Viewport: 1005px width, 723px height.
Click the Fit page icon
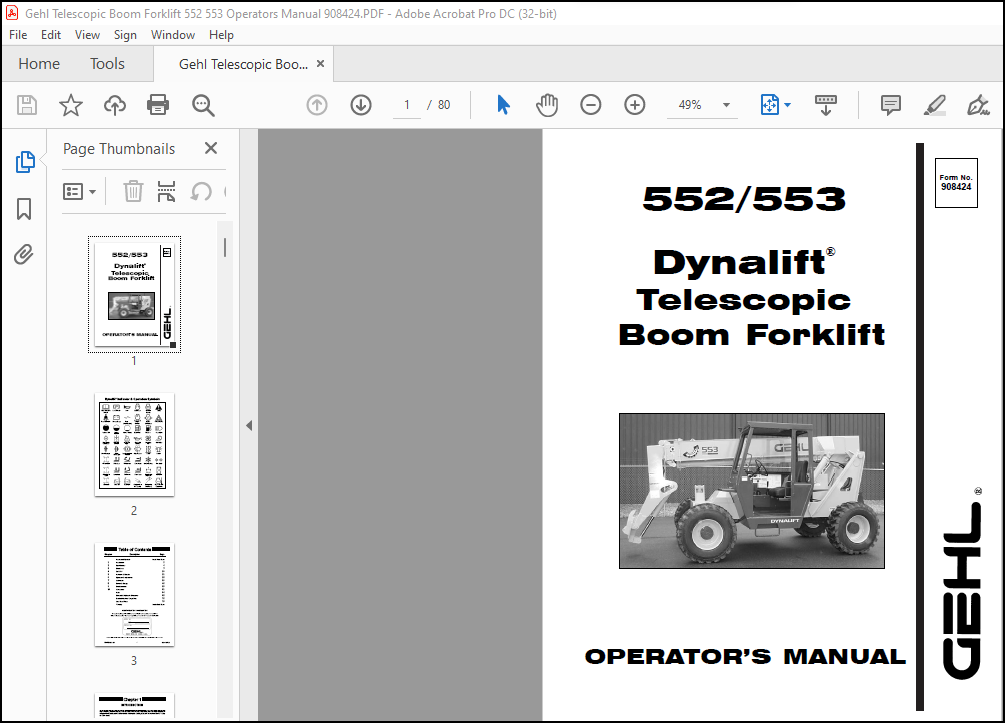(769, 105)
